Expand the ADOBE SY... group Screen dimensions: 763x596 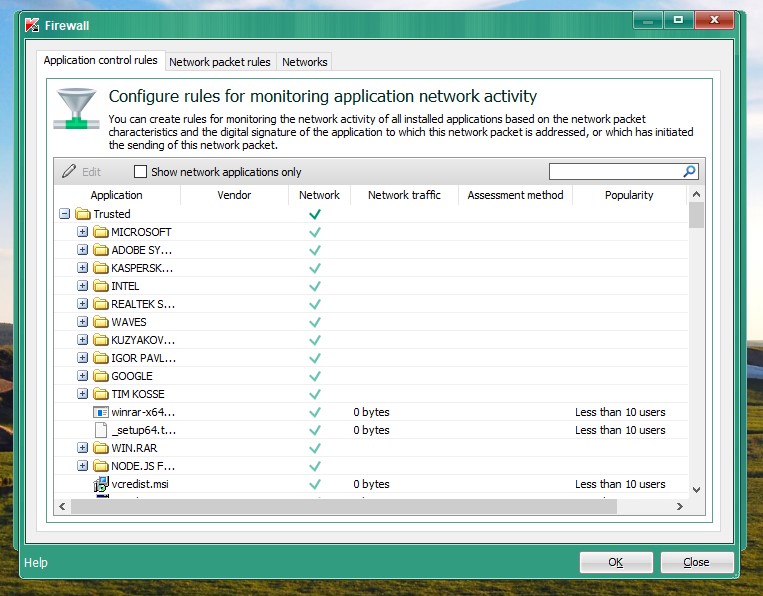coord(82,250)
